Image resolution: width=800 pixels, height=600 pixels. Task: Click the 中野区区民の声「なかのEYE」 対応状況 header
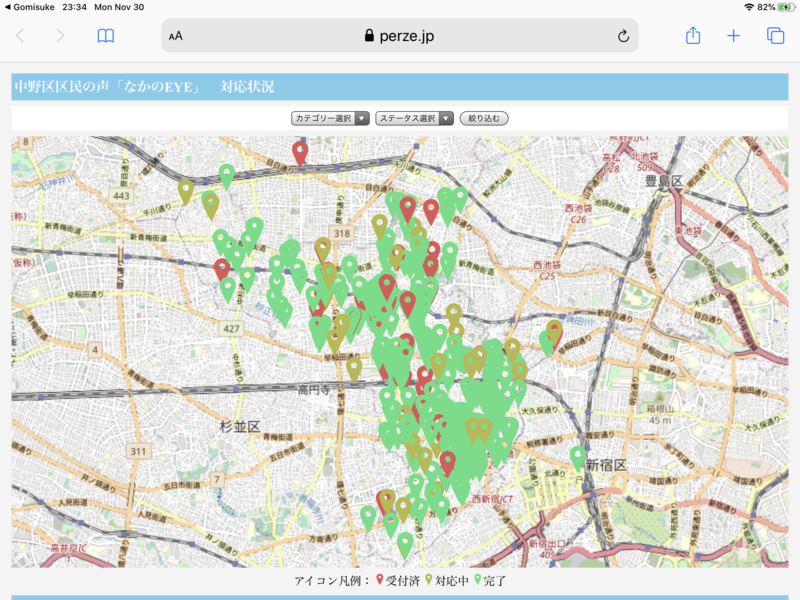click(144, 87)
